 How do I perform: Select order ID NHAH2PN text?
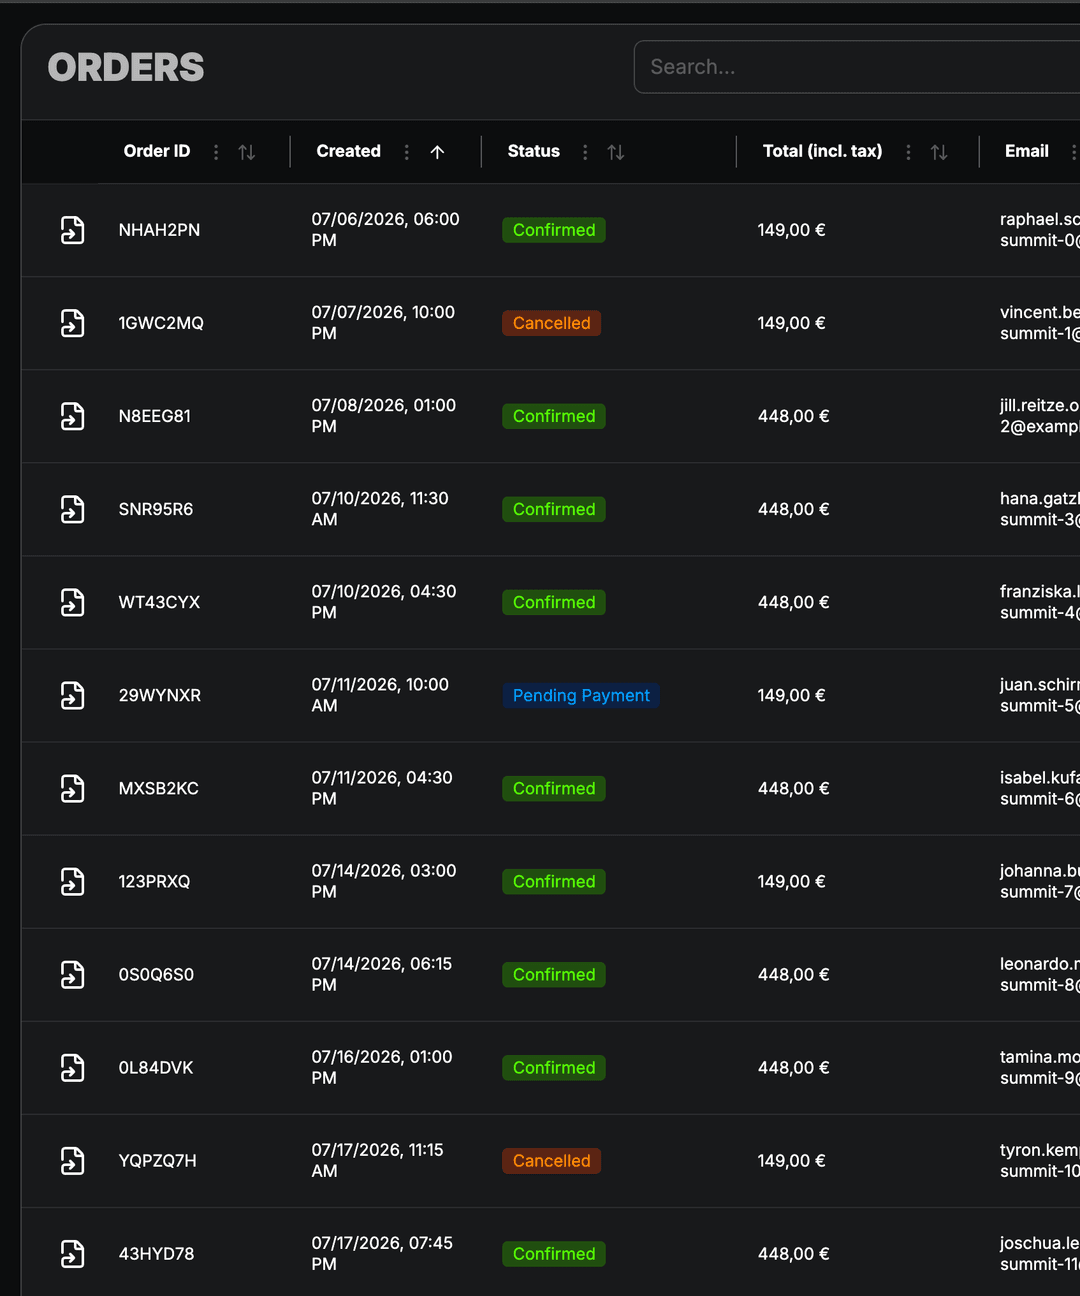(159, 230)
